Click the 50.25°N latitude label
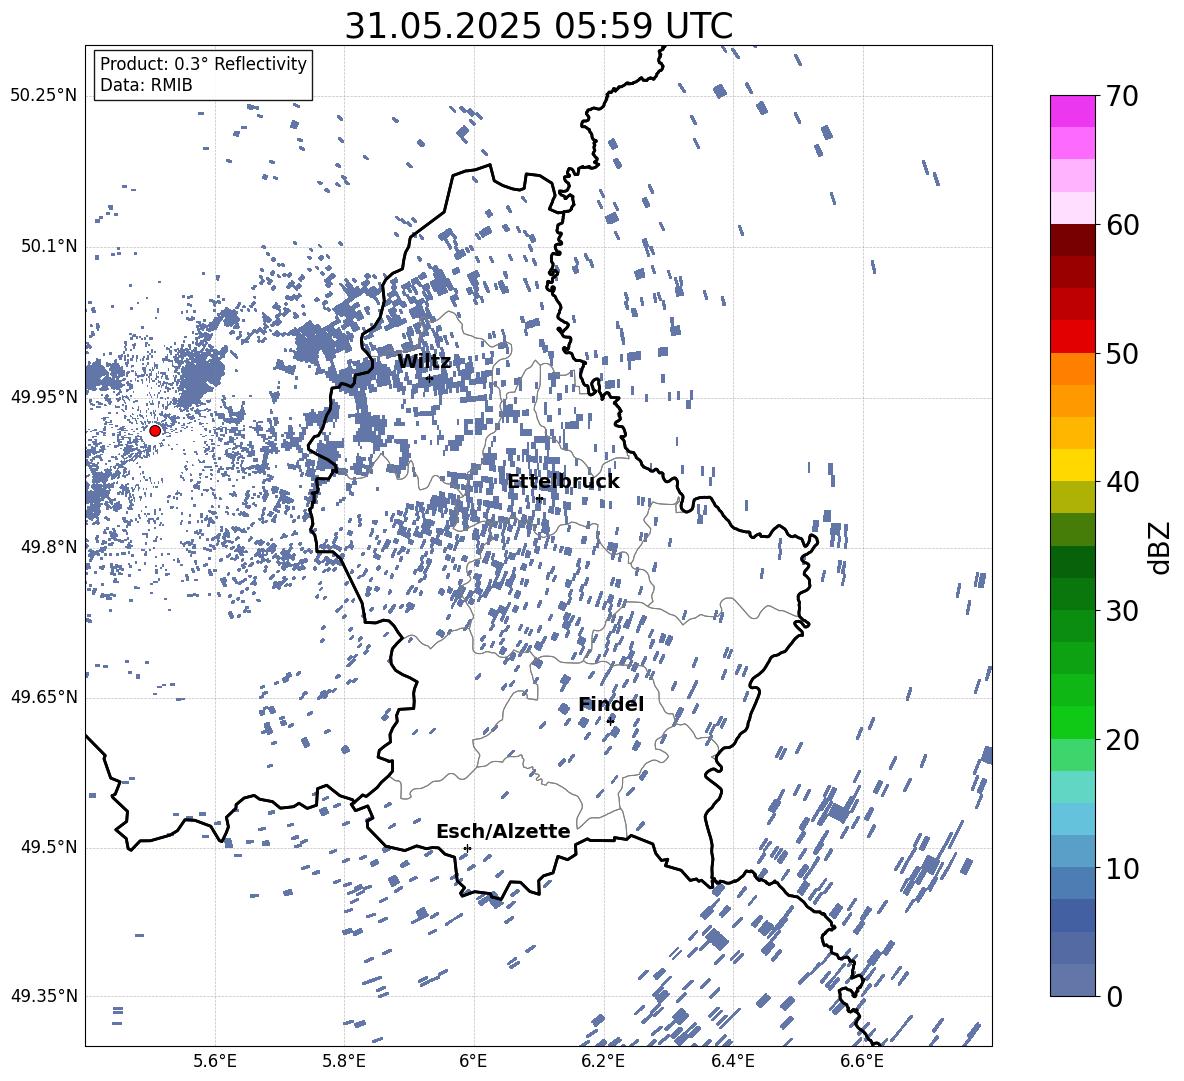 [44, 96]
